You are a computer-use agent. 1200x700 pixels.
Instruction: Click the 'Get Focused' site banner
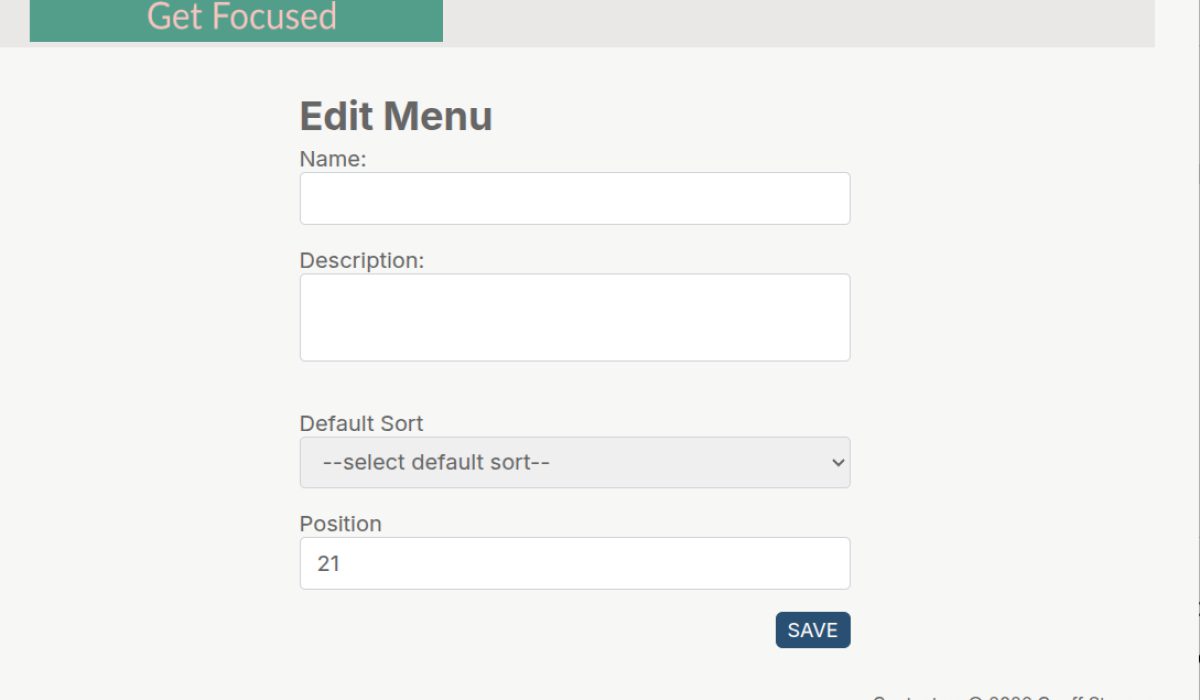240,16
